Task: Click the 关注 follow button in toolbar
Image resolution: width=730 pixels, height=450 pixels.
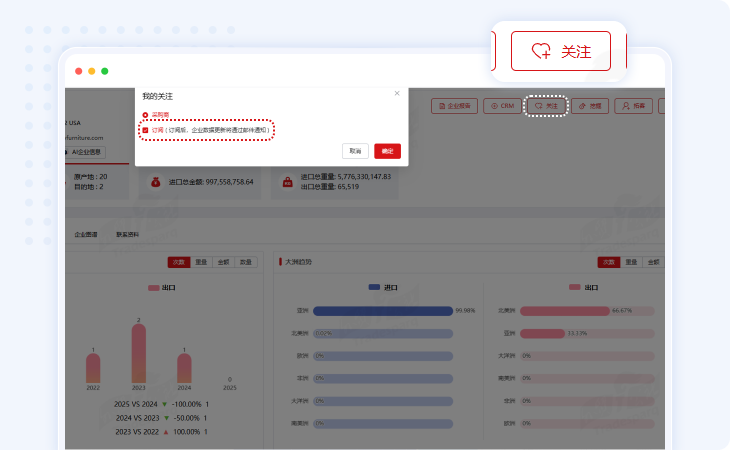Action: pyautogui.click(x=546, y=104)
